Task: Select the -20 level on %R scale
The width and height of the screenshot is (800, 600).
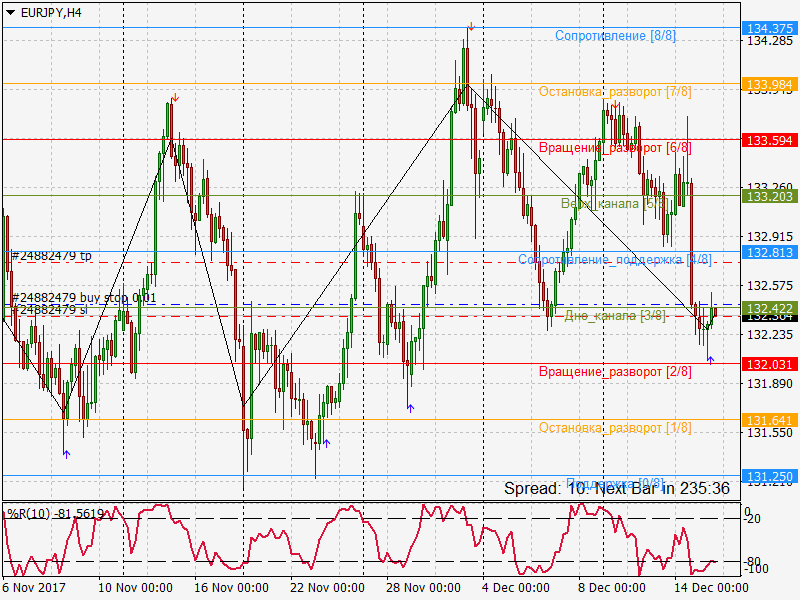Action: coord(753,519)
